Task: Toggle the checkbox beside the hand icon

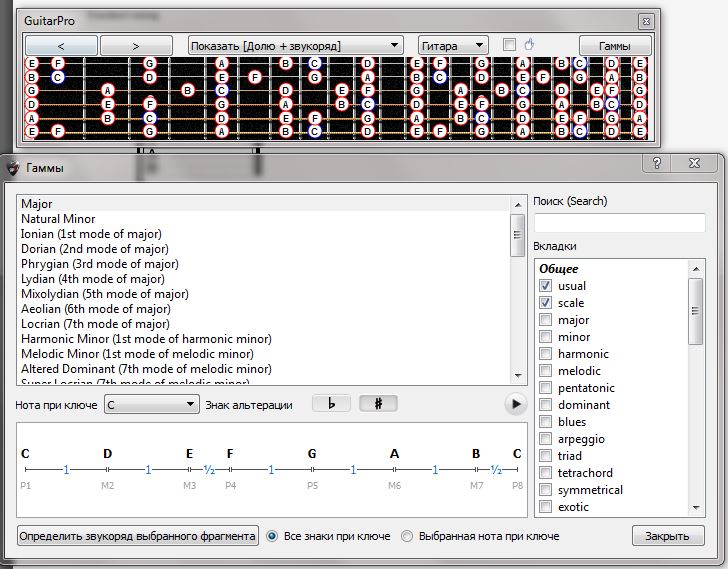Action: 509,45
